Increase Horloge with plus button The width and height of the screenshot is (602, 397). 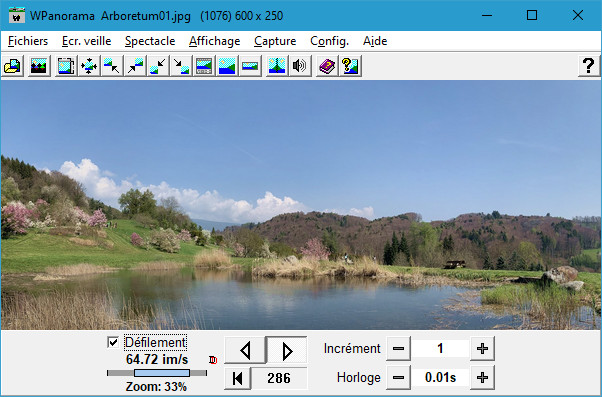tap(482, 378)
